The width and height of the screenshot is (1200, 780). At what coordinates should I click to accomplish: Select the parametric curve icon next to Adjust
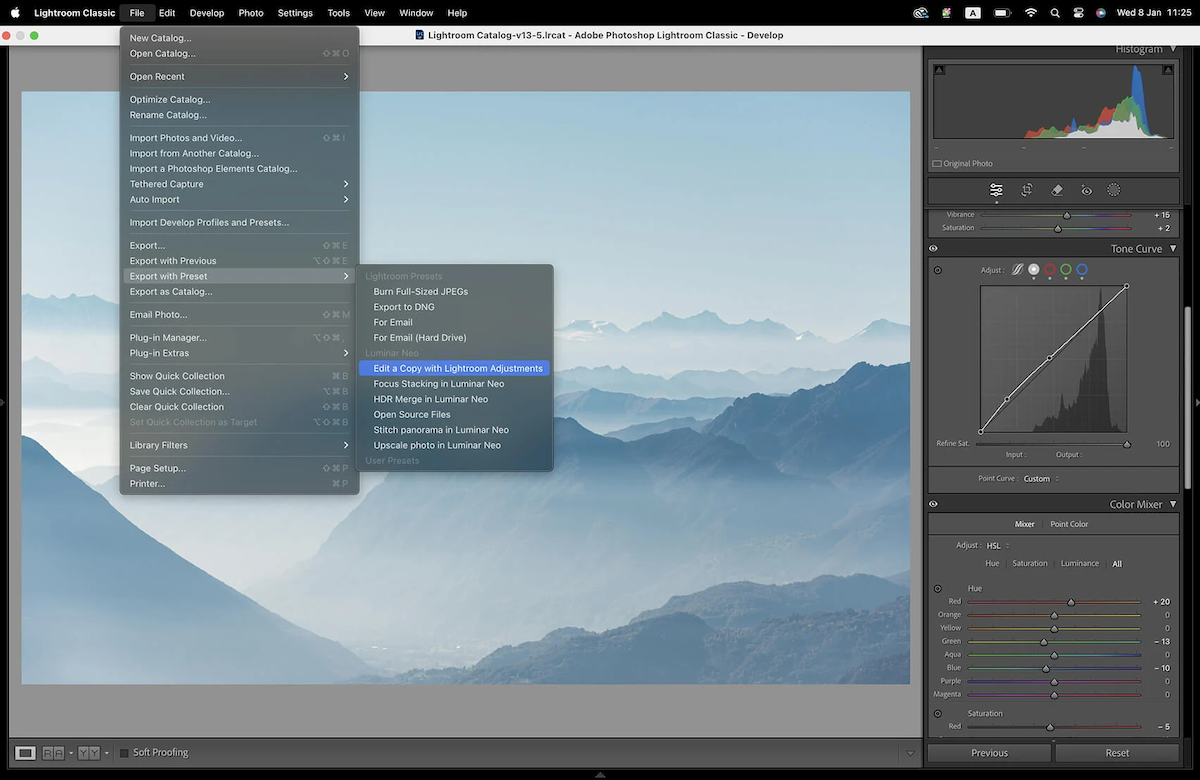coord(1017,270)
